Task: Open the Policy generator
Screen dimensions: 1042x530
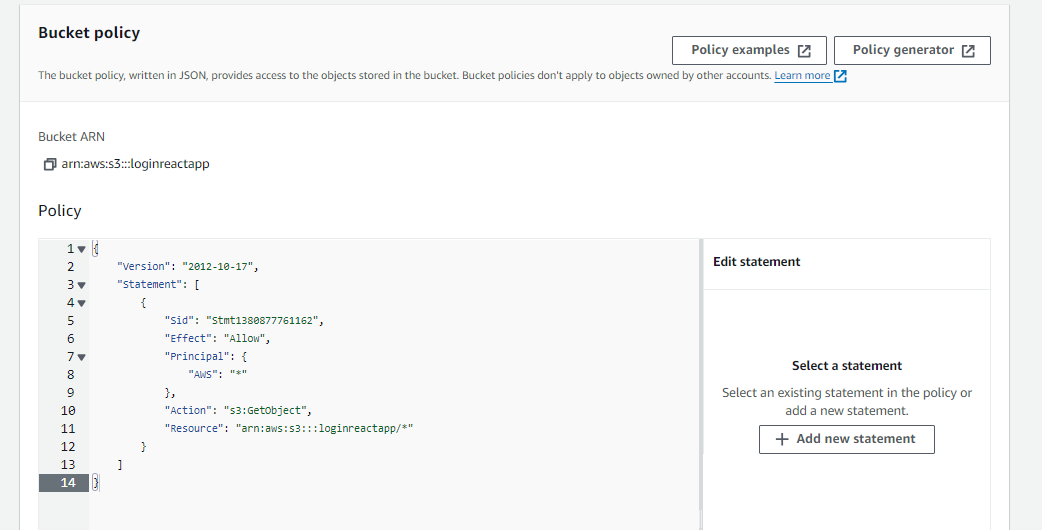Action: 904,50
